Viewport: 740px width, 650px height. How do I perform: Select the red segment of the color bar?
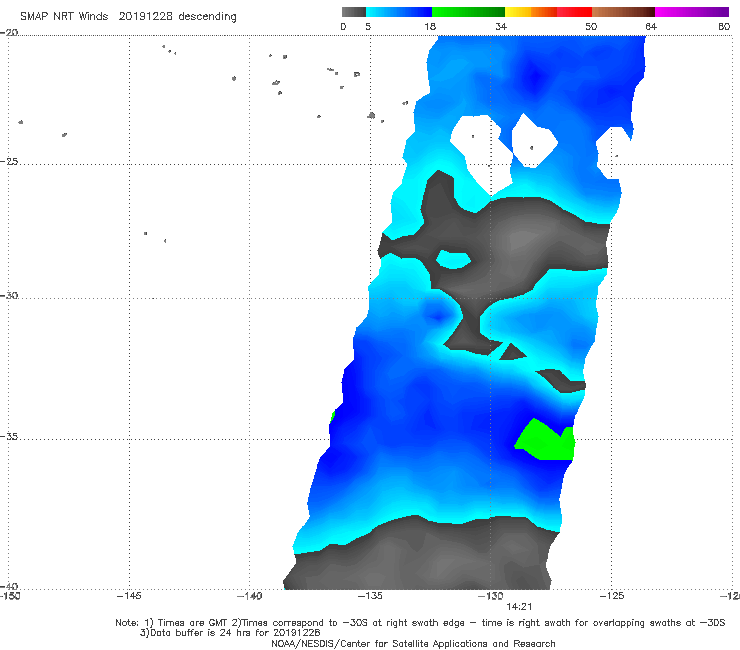[574, 12]
